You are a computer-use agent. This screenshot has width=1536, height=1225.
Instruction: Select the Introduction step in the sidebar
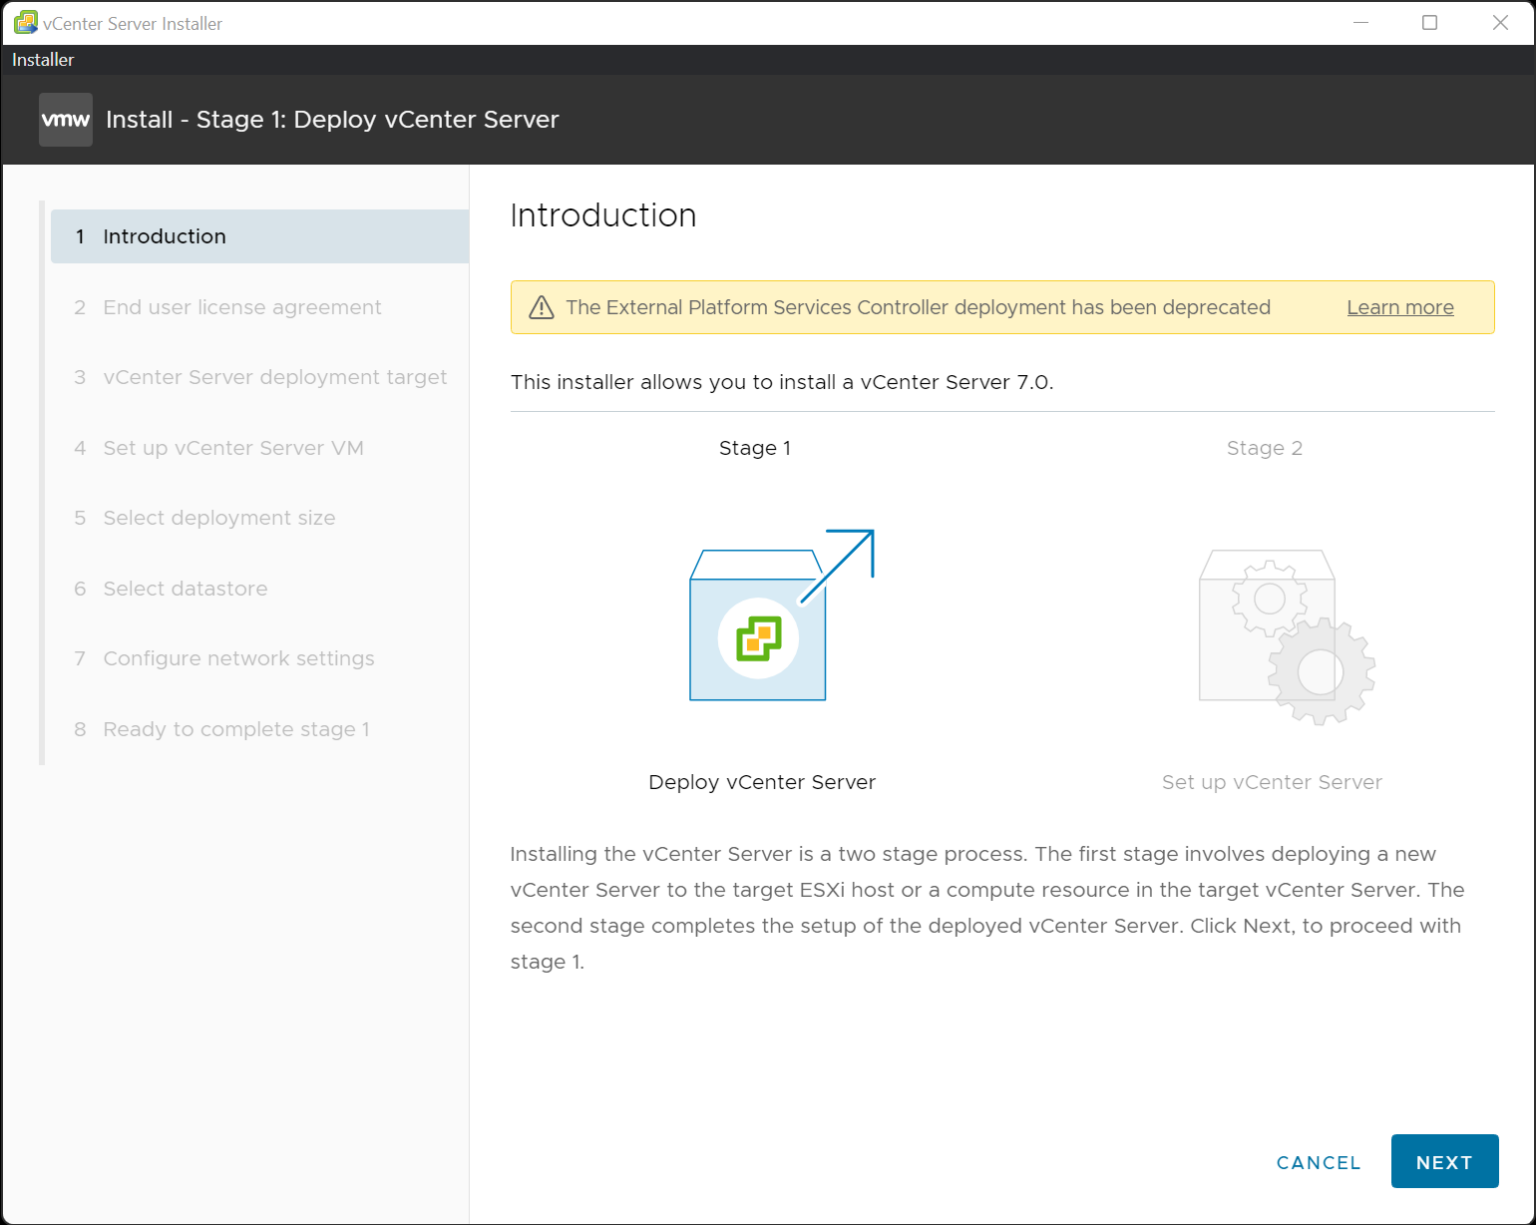[164, 236]
